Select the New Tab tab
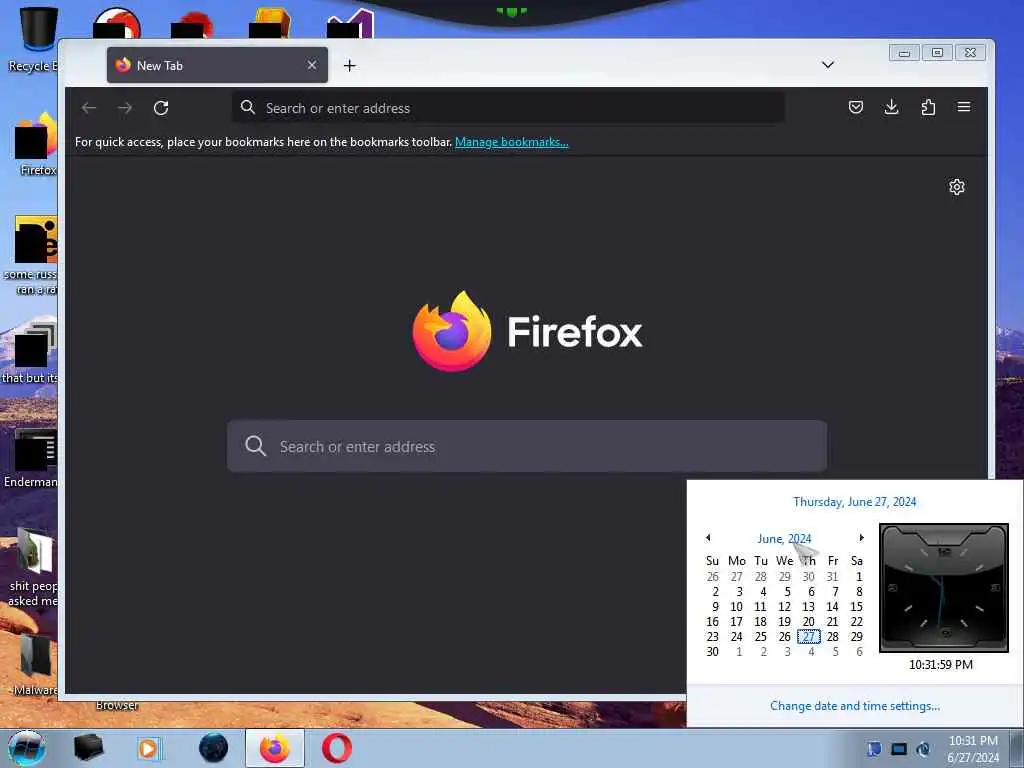The height and width of the screenshot is (768, 1024). pyautogui.click(x=217, y=65)
